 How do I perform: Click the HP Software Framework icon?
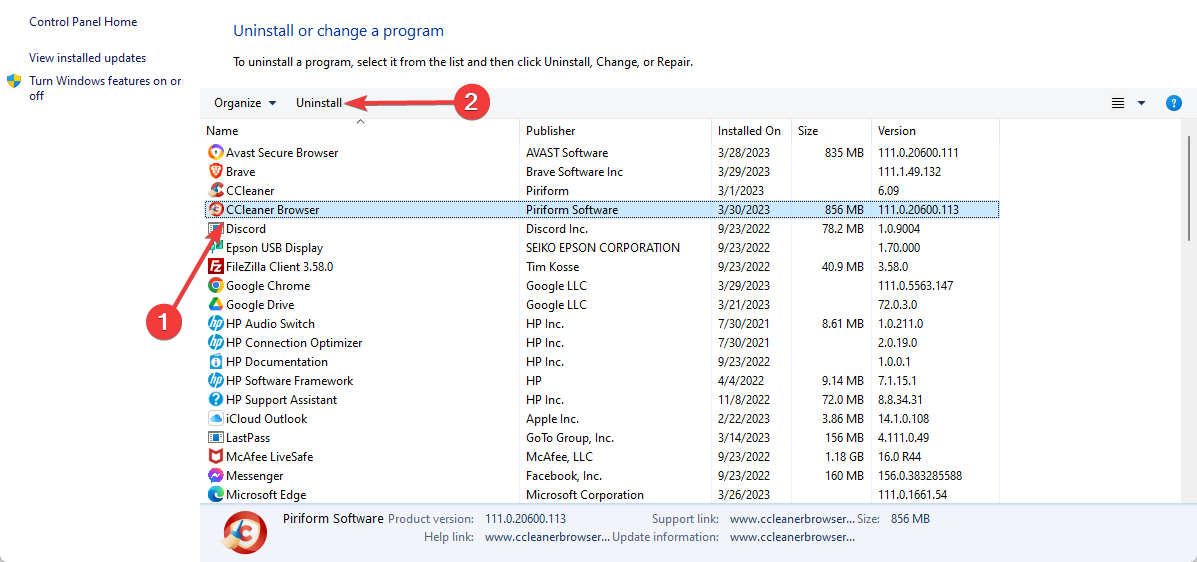(x=215, y=380)
